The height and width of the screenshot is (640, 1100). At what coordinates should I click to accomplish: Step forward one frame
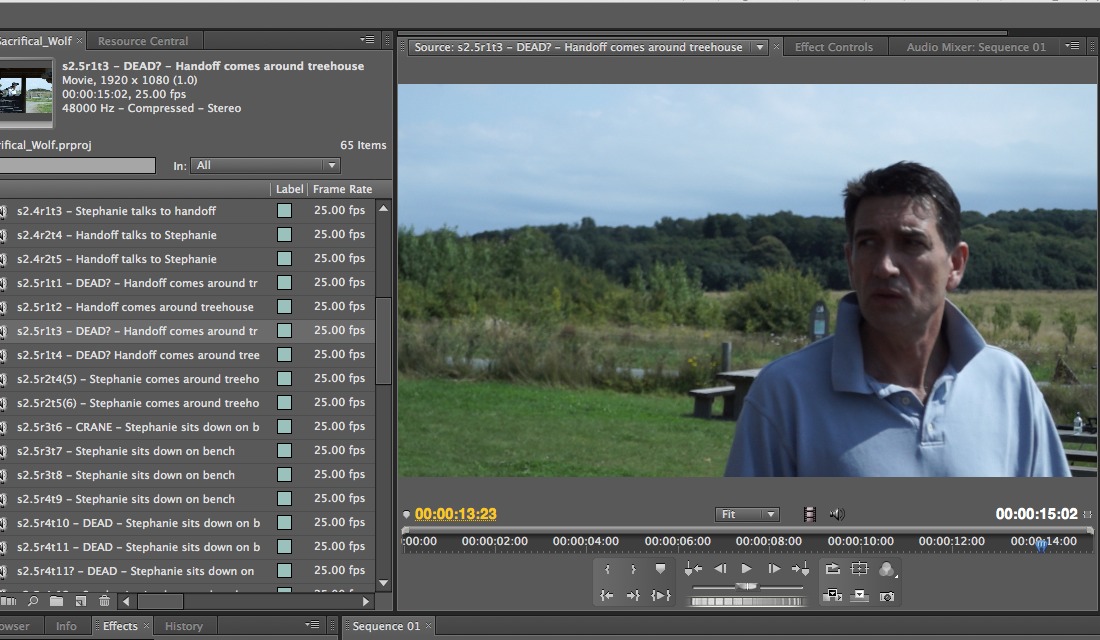coord(773,569)
